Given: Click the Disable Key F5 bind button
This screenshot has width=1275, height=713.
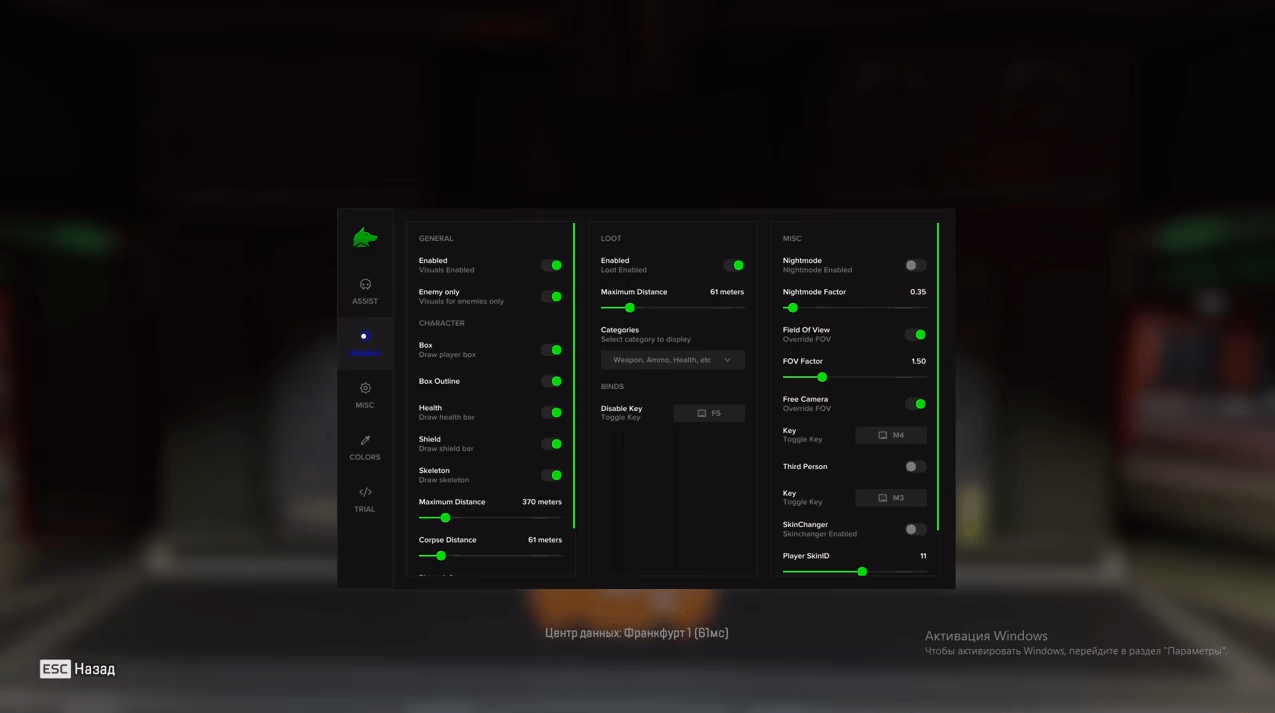Looking at the screenshot, I should 709,413.
